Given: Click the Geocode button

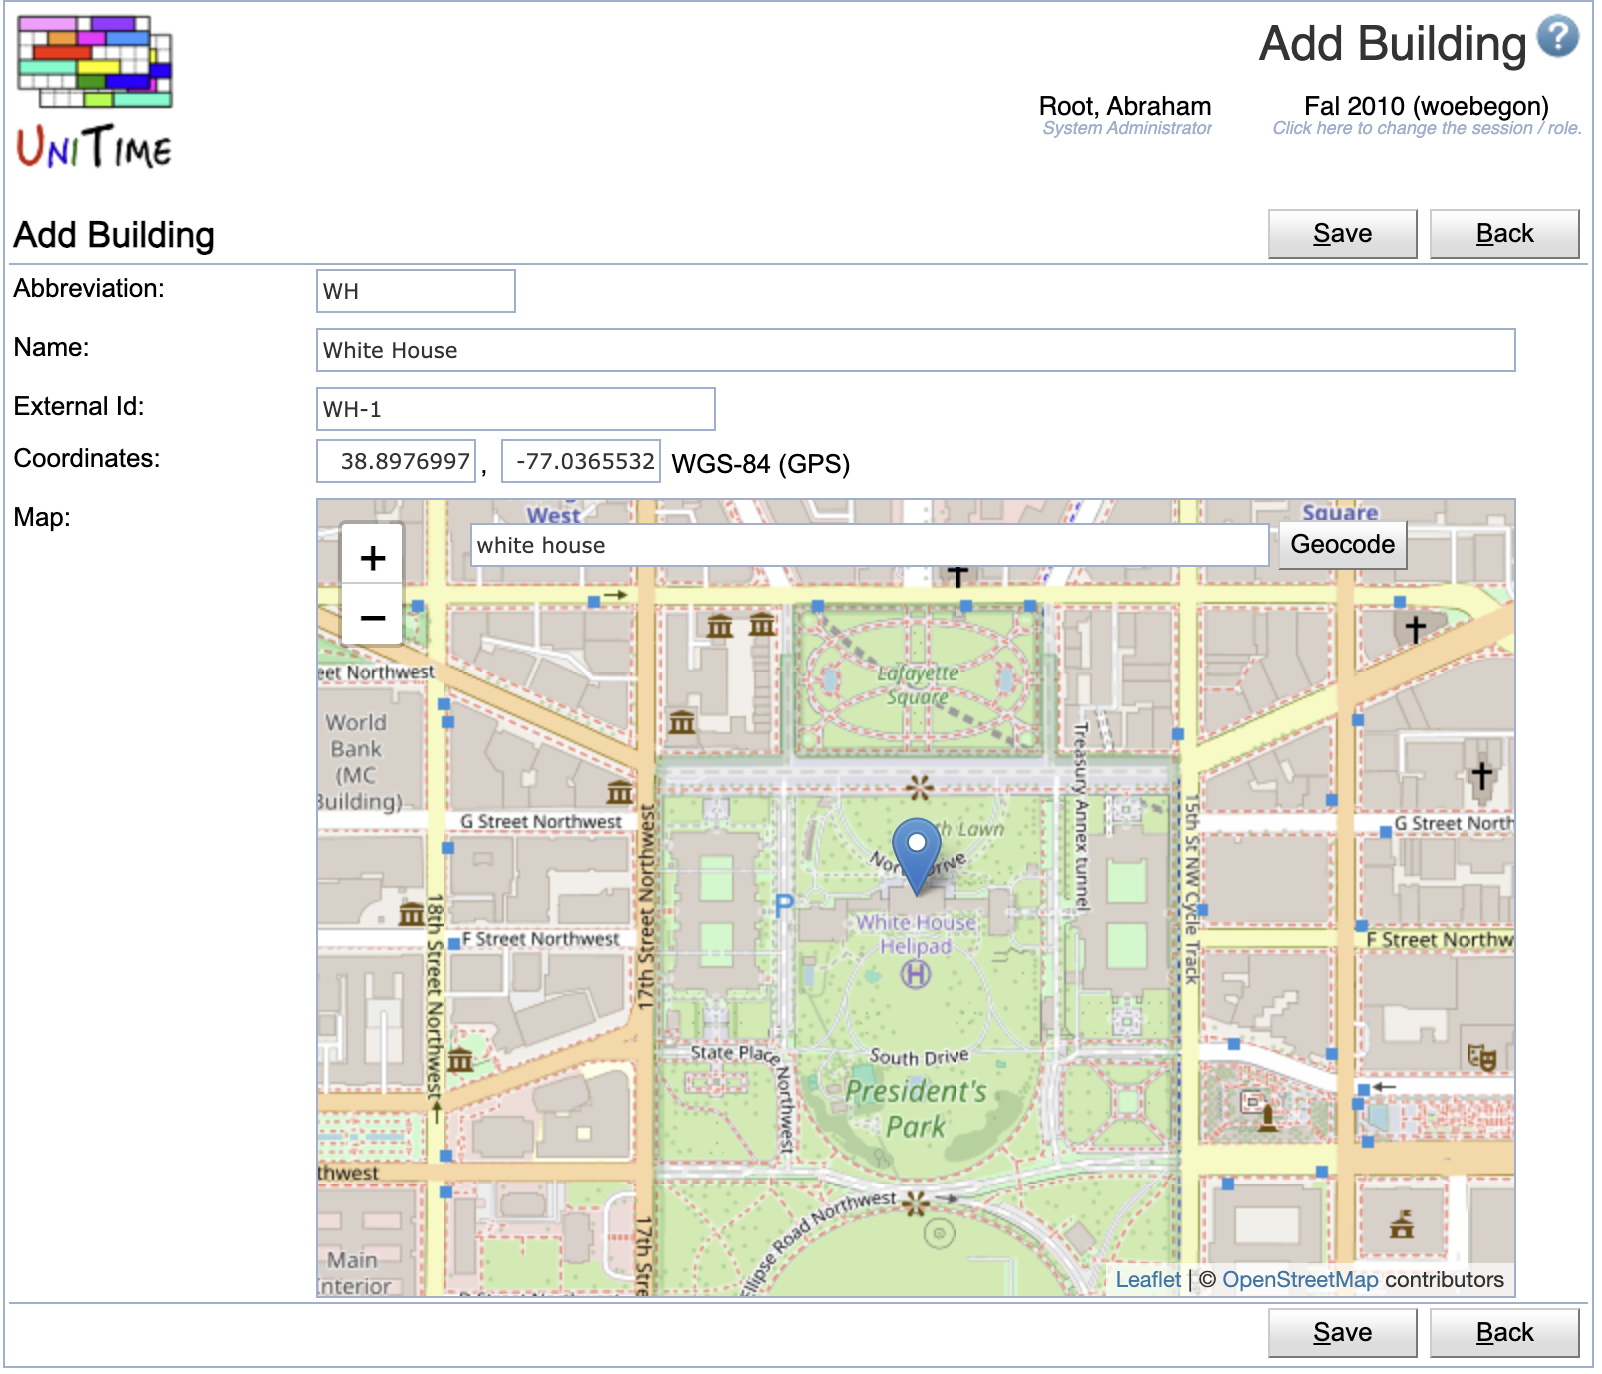Looking at the screenshot, I should pos(1342,545).
